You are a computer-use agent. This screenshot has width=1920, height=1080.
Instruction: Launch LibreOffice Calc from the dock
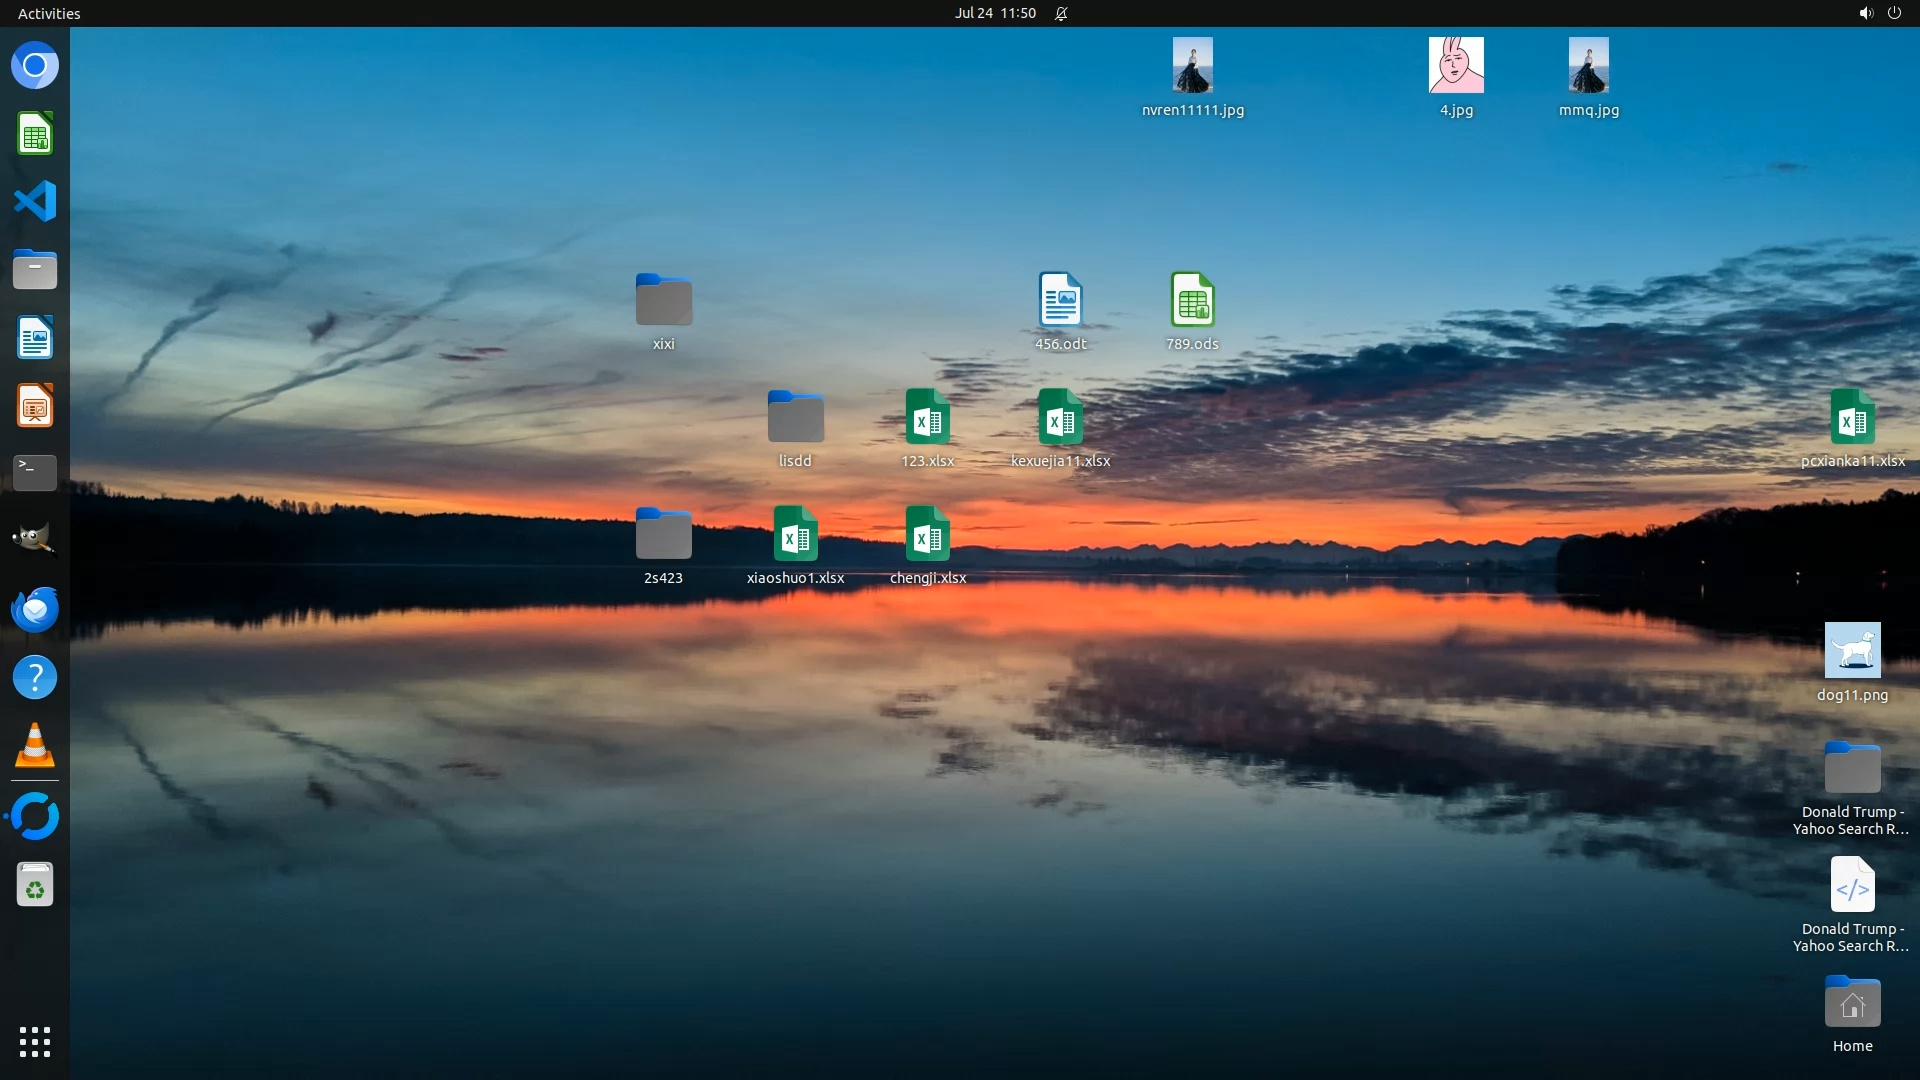click(x=35, y=134)
